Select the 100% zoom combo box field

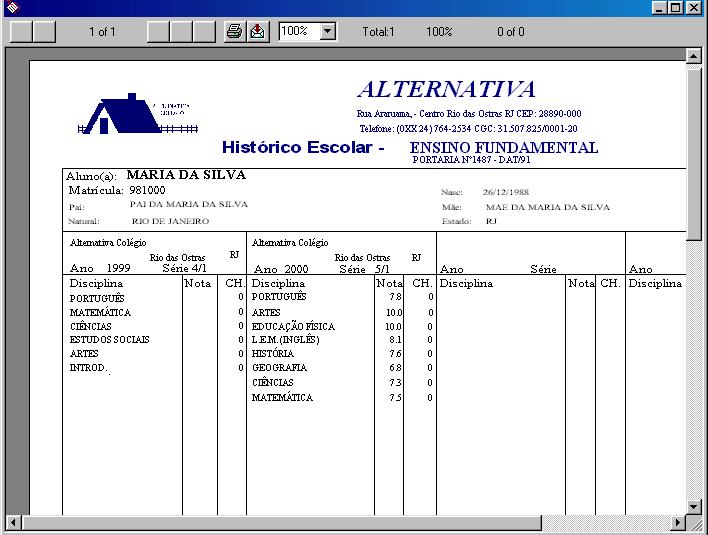click(x=299, y=32)
